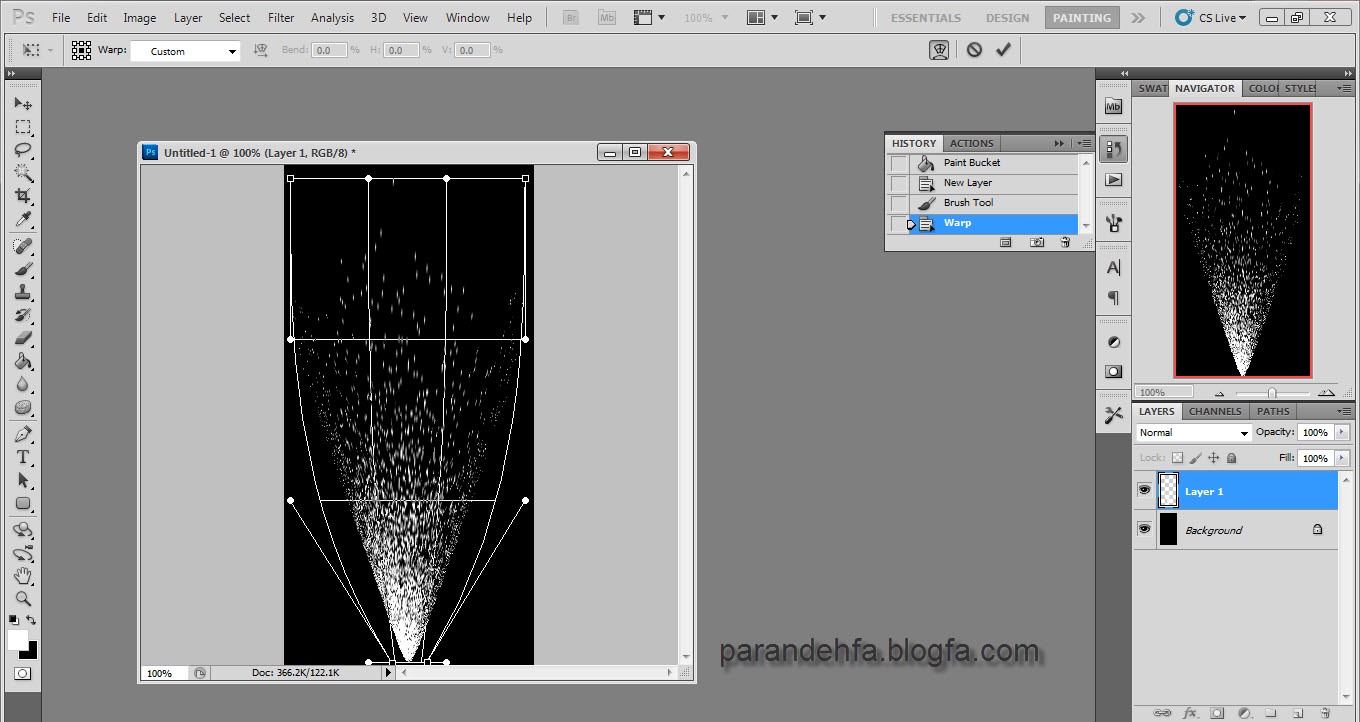
Task: Select the Path Selection tool
Action: coord(23,480)
